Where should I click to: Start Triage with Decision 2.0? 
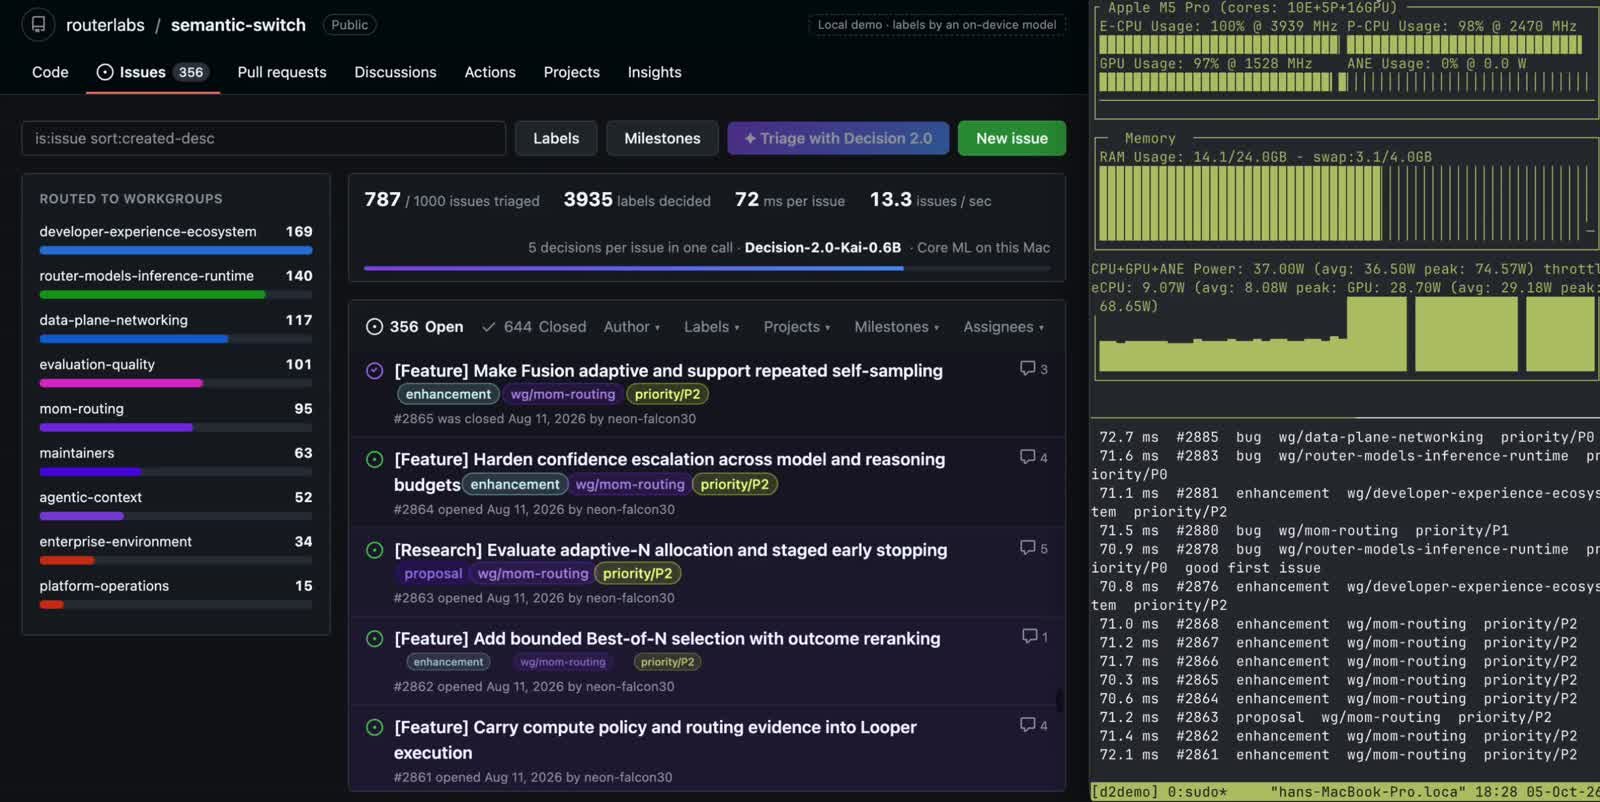(838, 138)
